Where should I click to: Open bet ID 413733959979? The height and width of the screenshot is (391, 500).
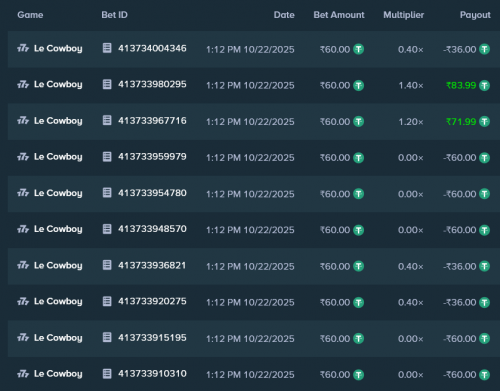(x=152, y=157)
